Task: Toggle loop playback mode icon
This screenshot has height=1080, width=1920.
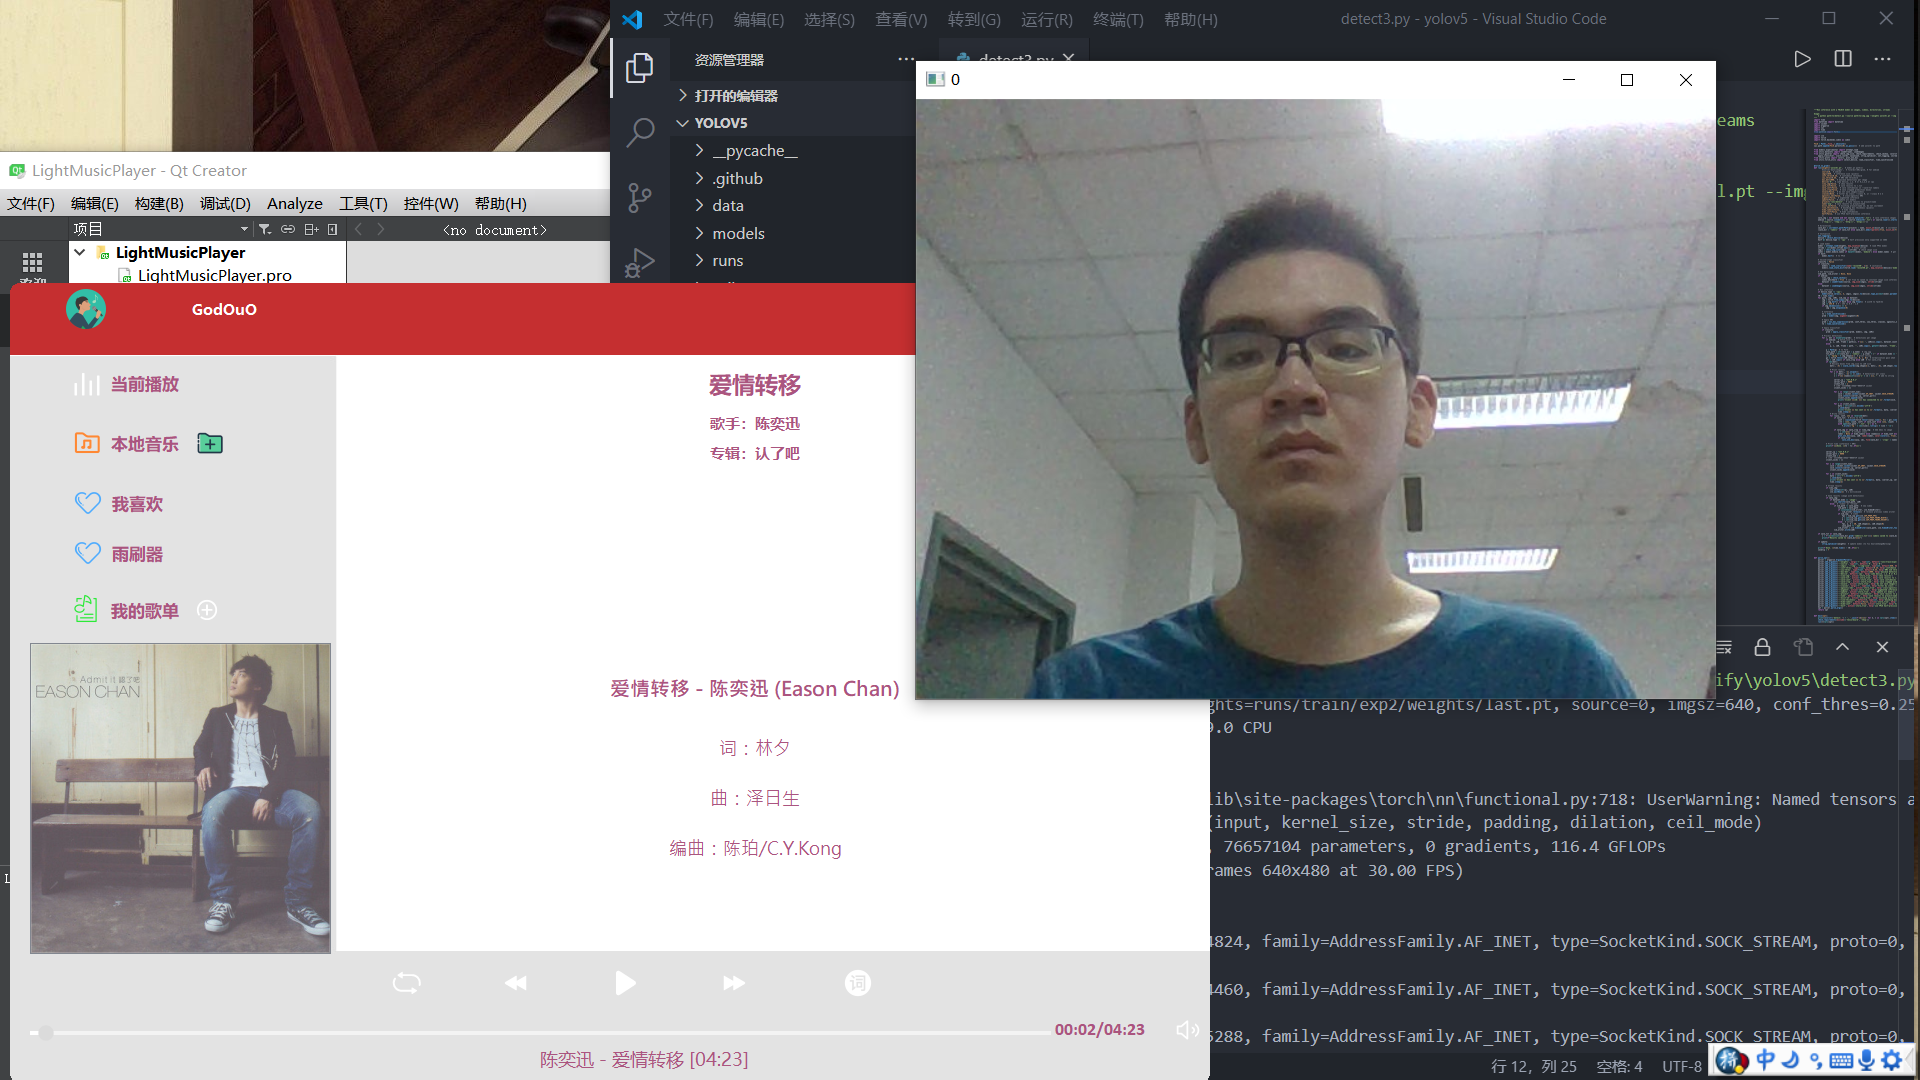Action: point(407,983)
